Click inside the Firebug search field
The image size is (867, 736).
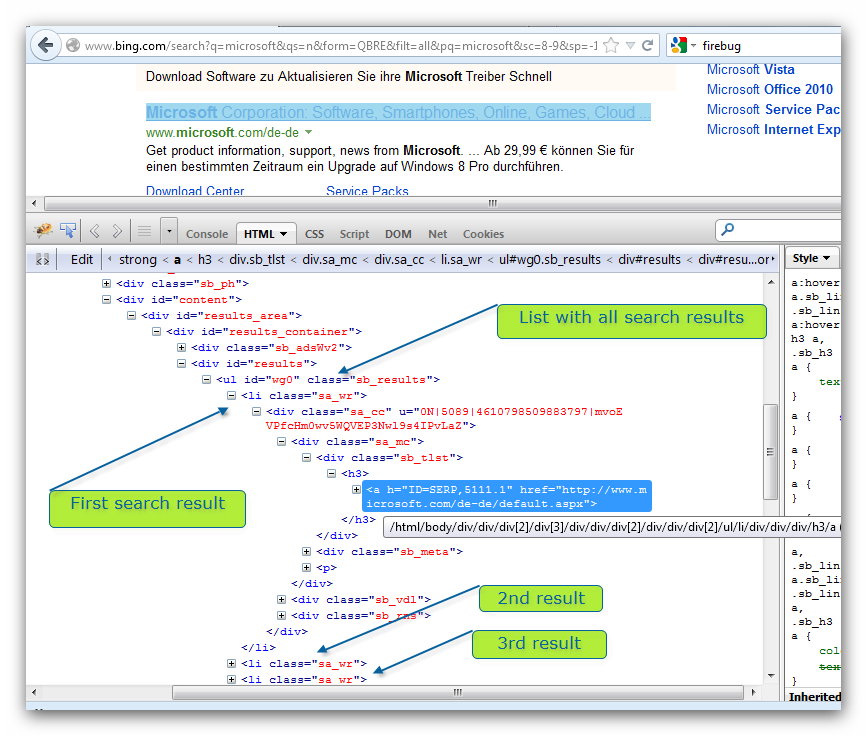(x=780, y=229)
